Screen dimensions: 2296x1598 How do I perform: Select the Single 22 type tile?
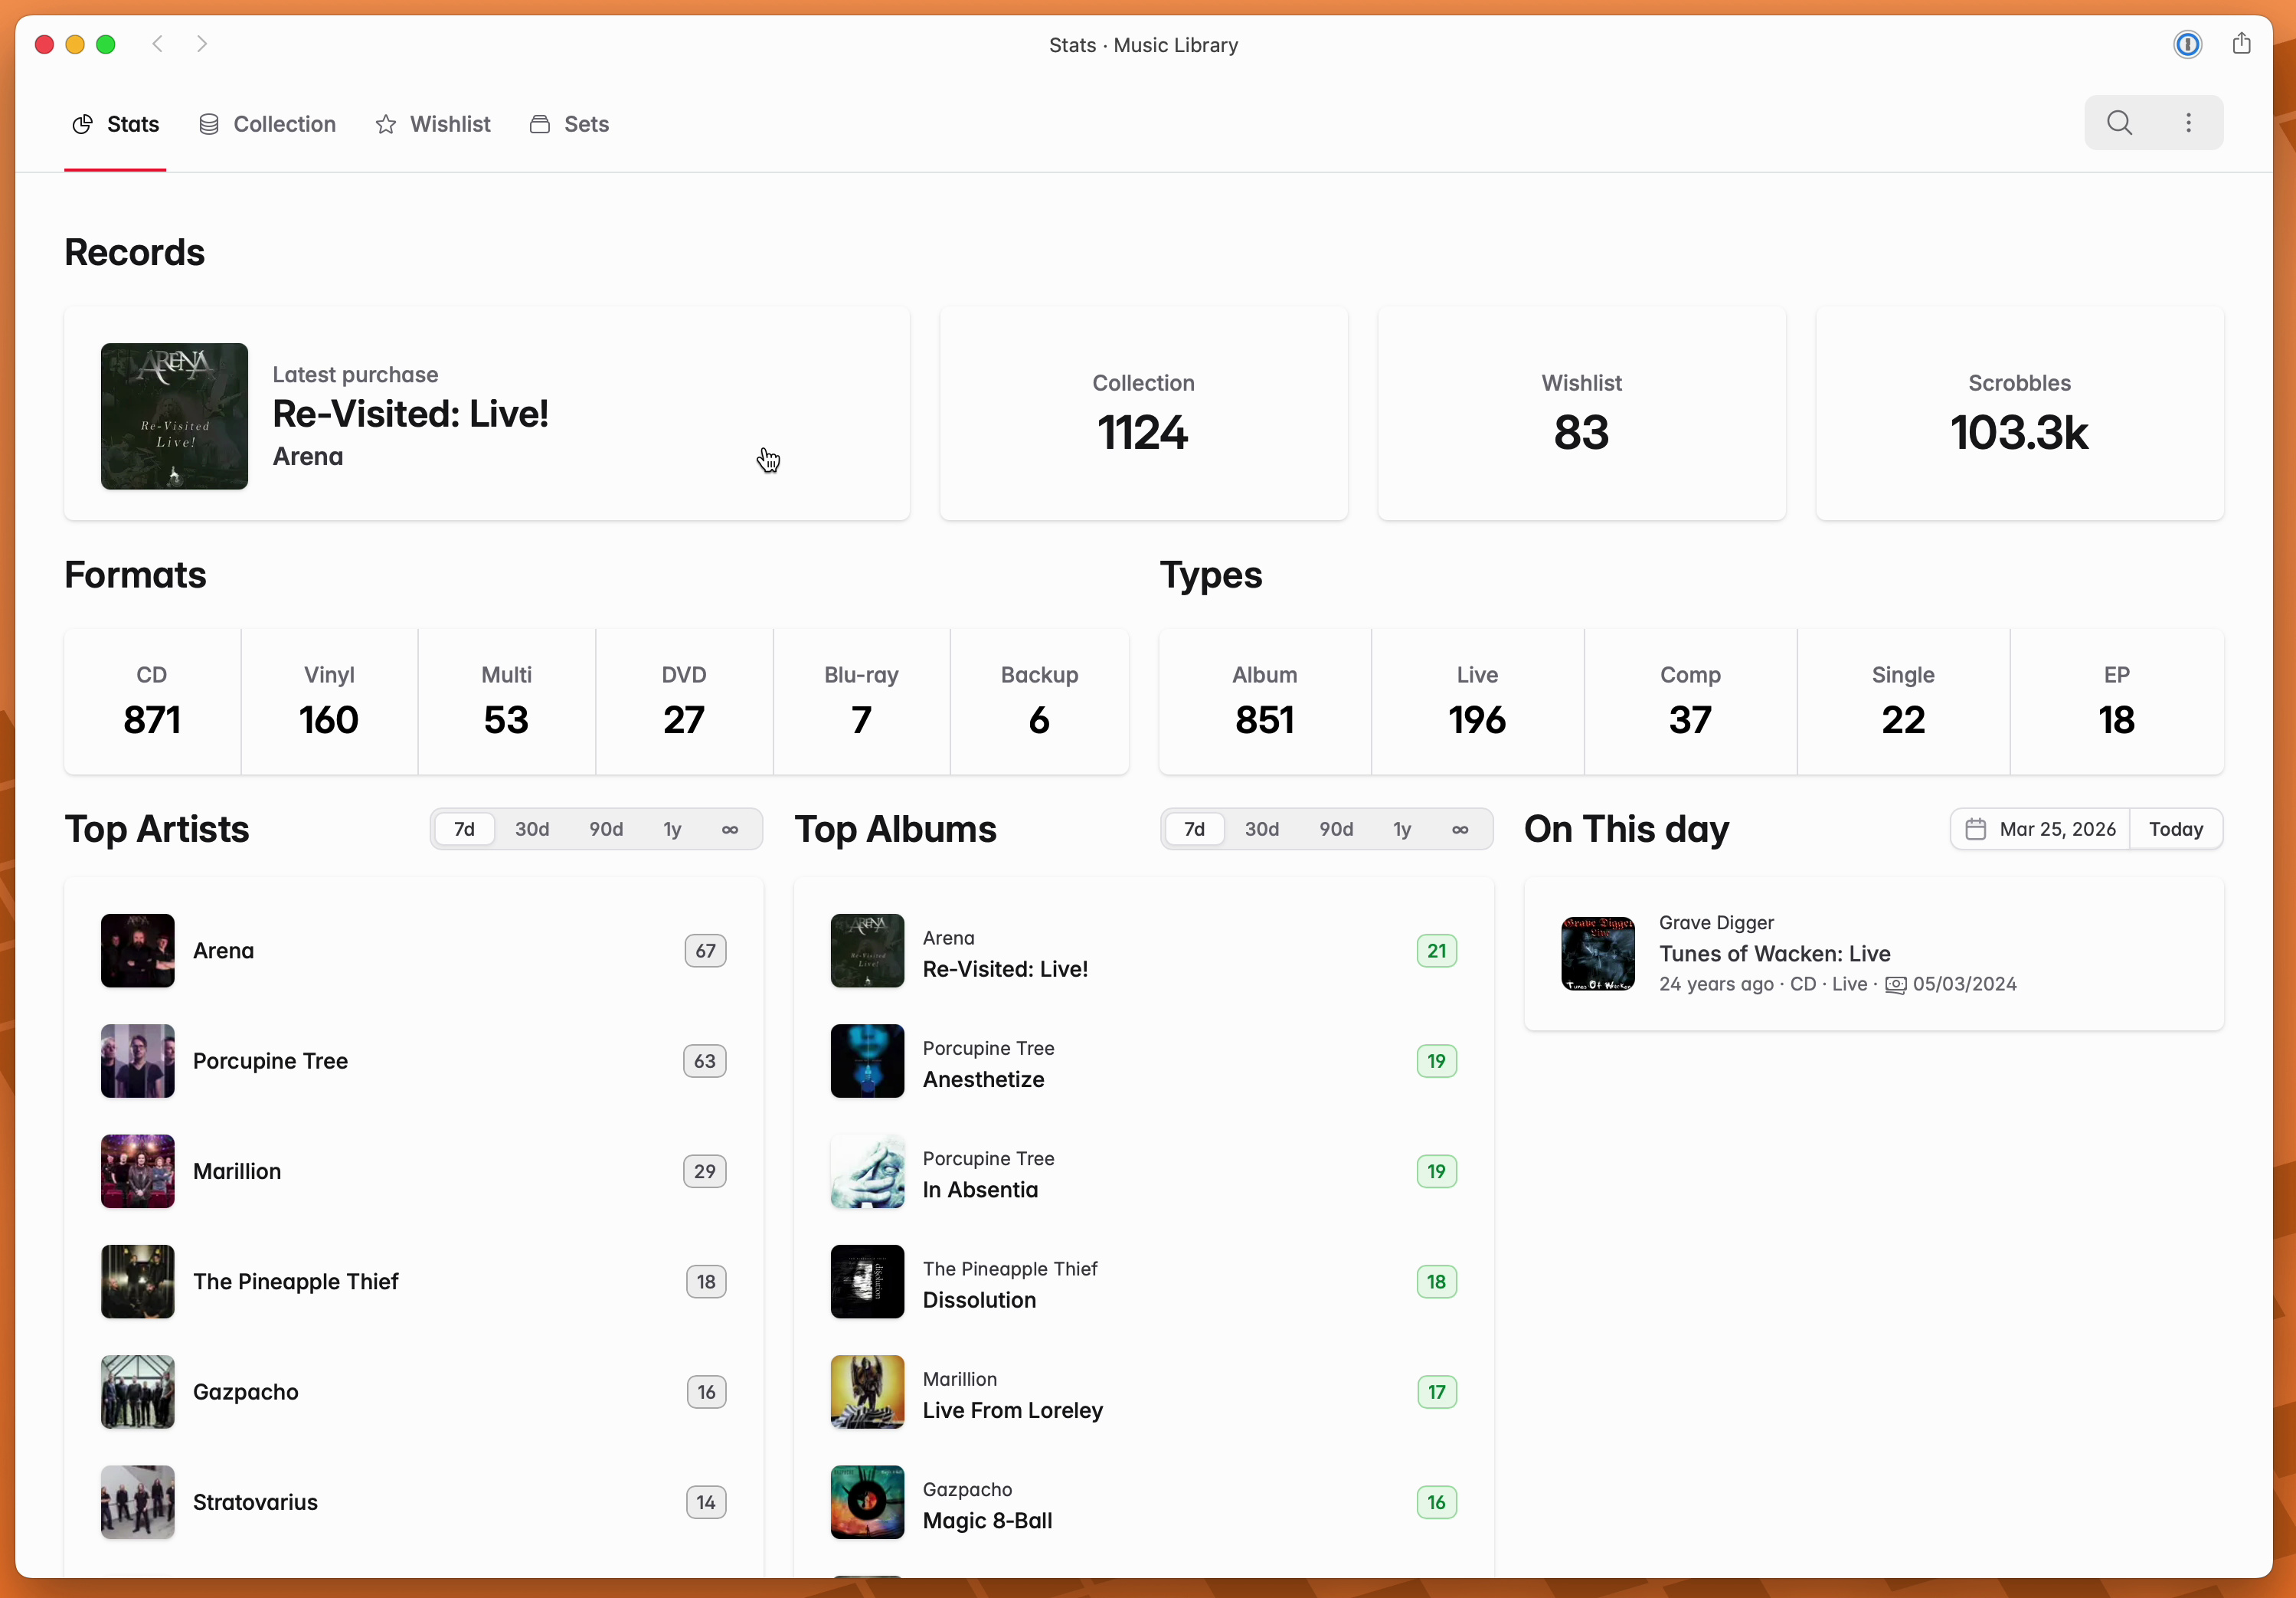click(1903, 701)
